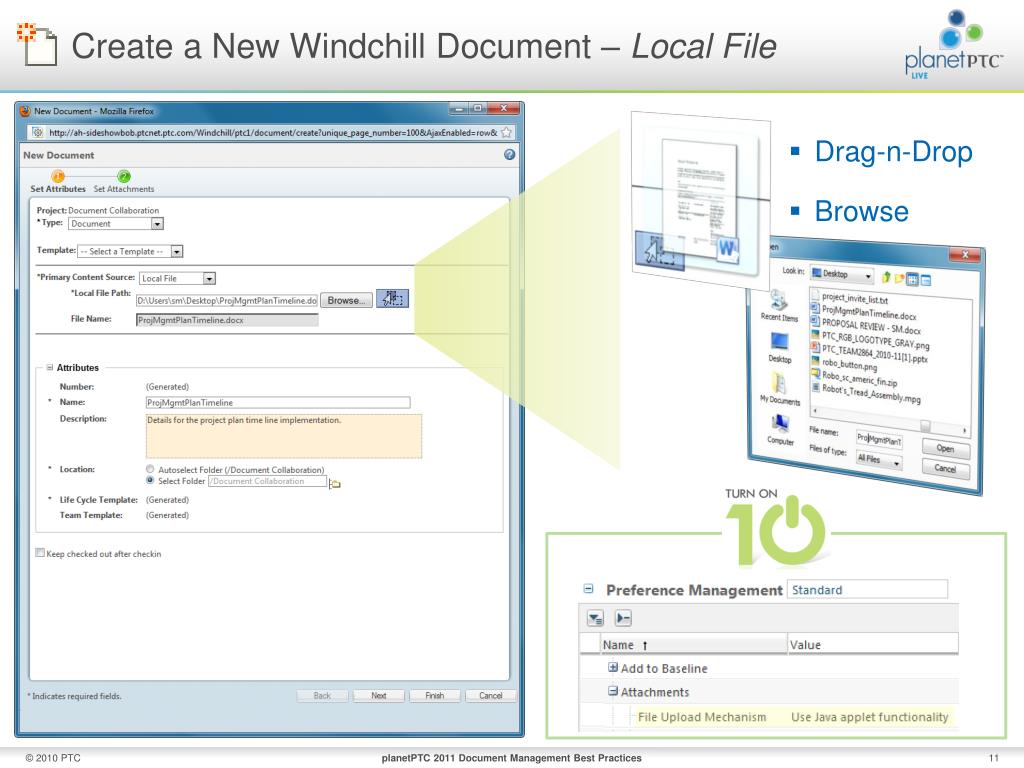This screenshot has height=768, width=1024.
Task: Click the site identity icon left of URL
Action: [38, 133]
